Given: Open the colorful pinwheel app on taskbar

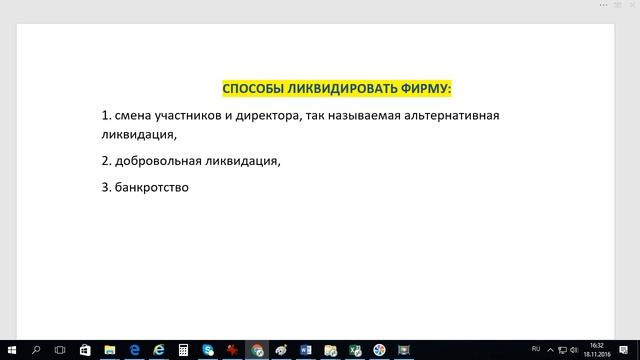Looking at the screenshot, I should (x=379, y=350).
